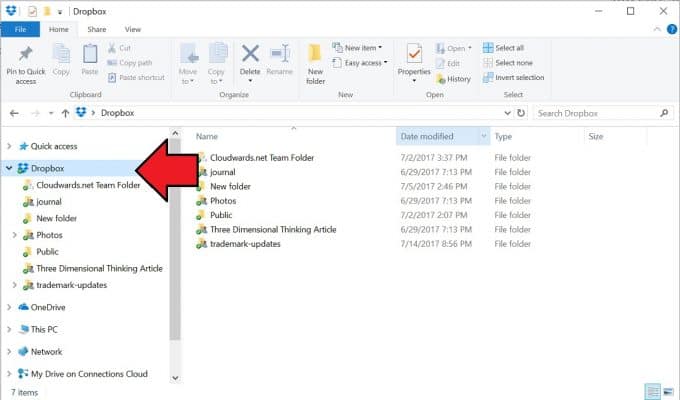
Task: Open the File menu tab
Action: (x=20, y=30)
